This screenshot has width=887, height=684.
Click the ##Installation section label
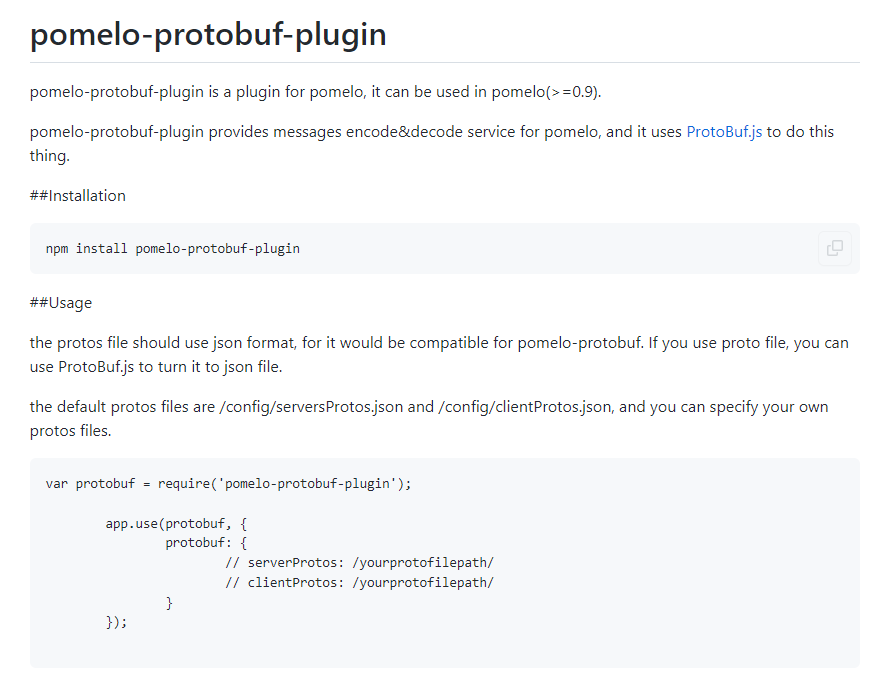(78, 196)
